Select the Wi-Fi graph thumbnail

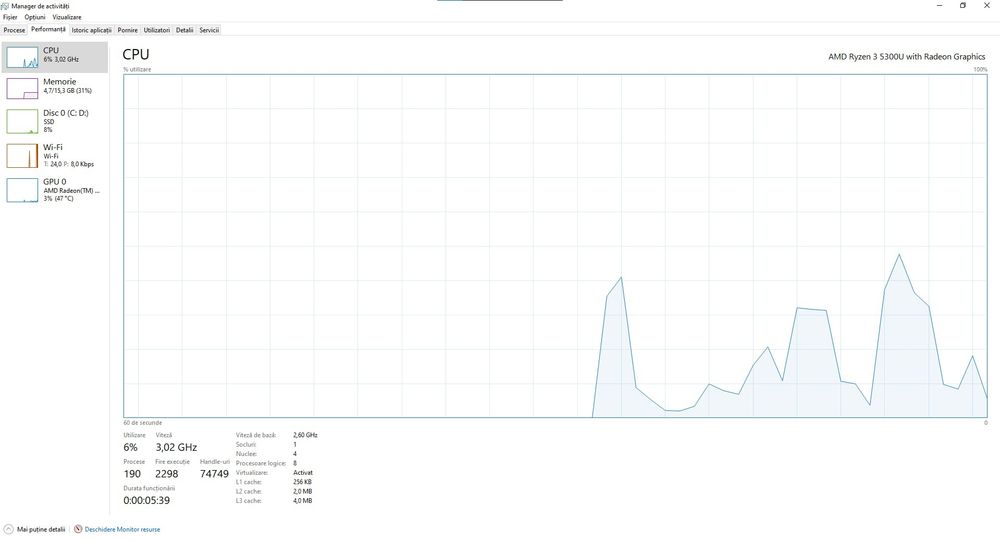click(x=22, y=156)
